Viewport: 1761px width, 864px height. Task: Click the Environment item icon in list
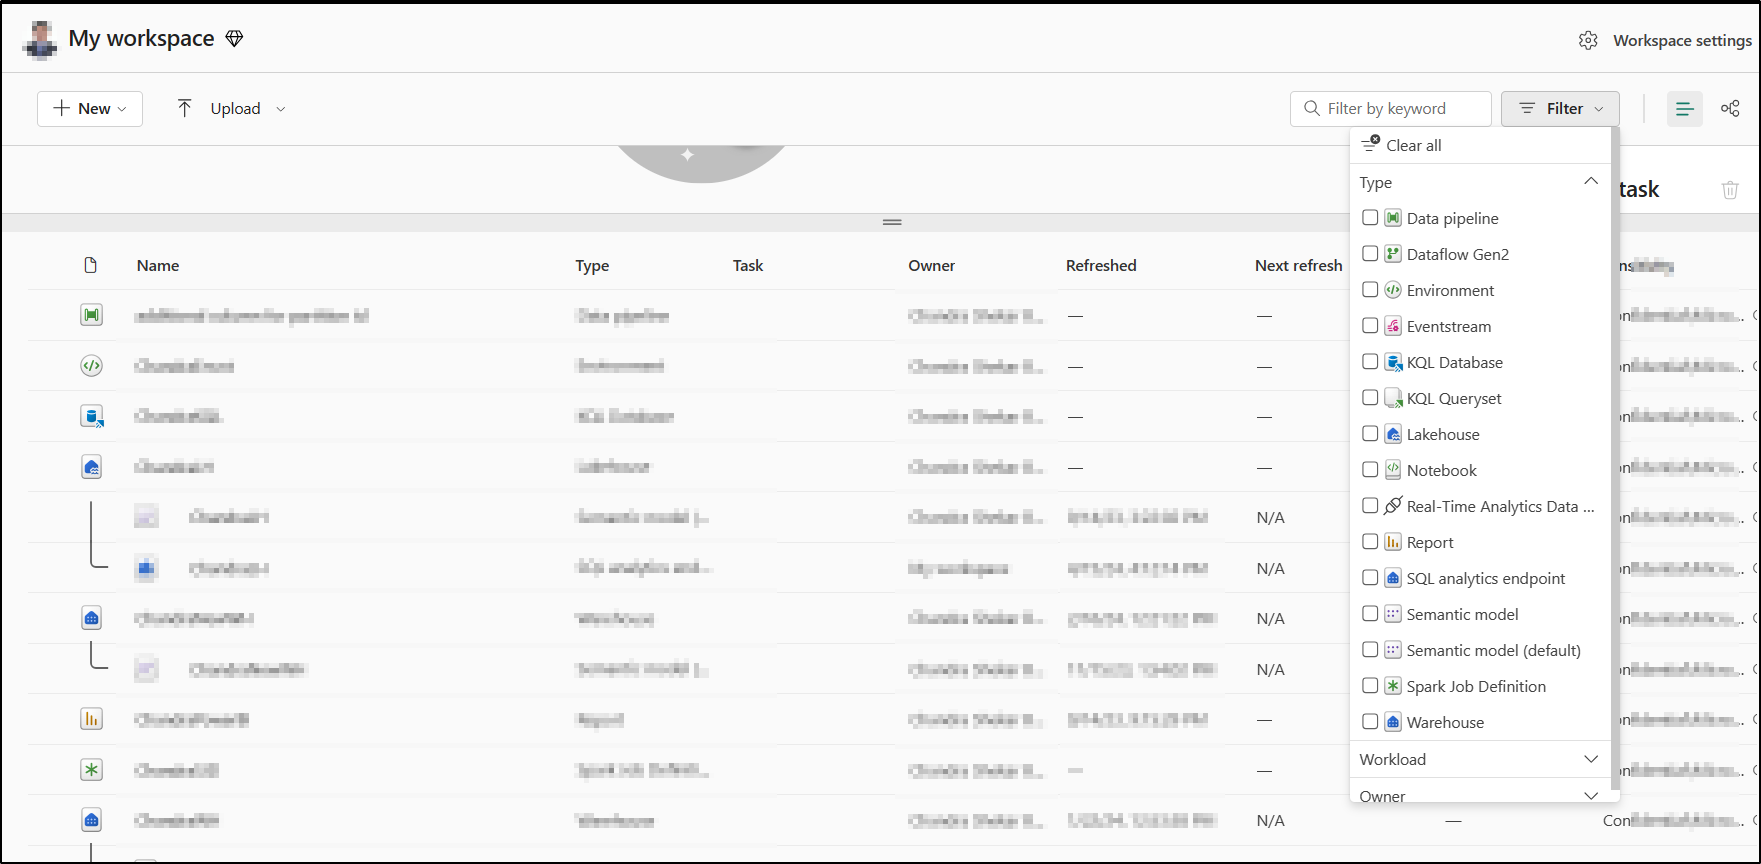91,366
